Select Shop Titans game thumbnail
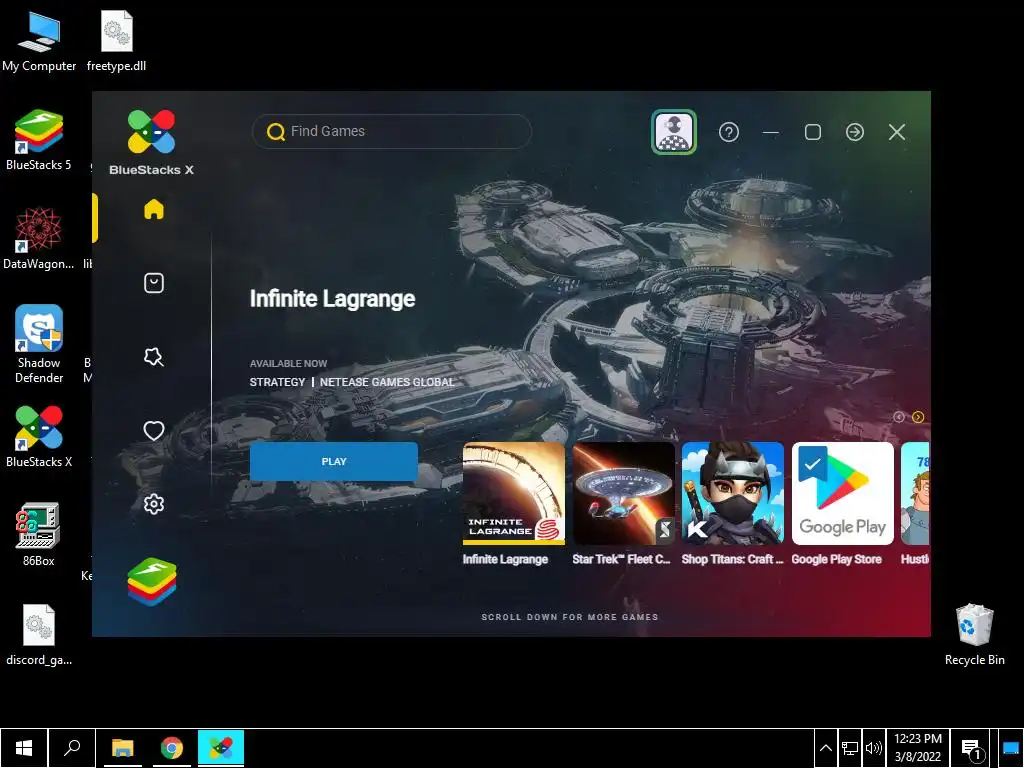 point(733,494)
